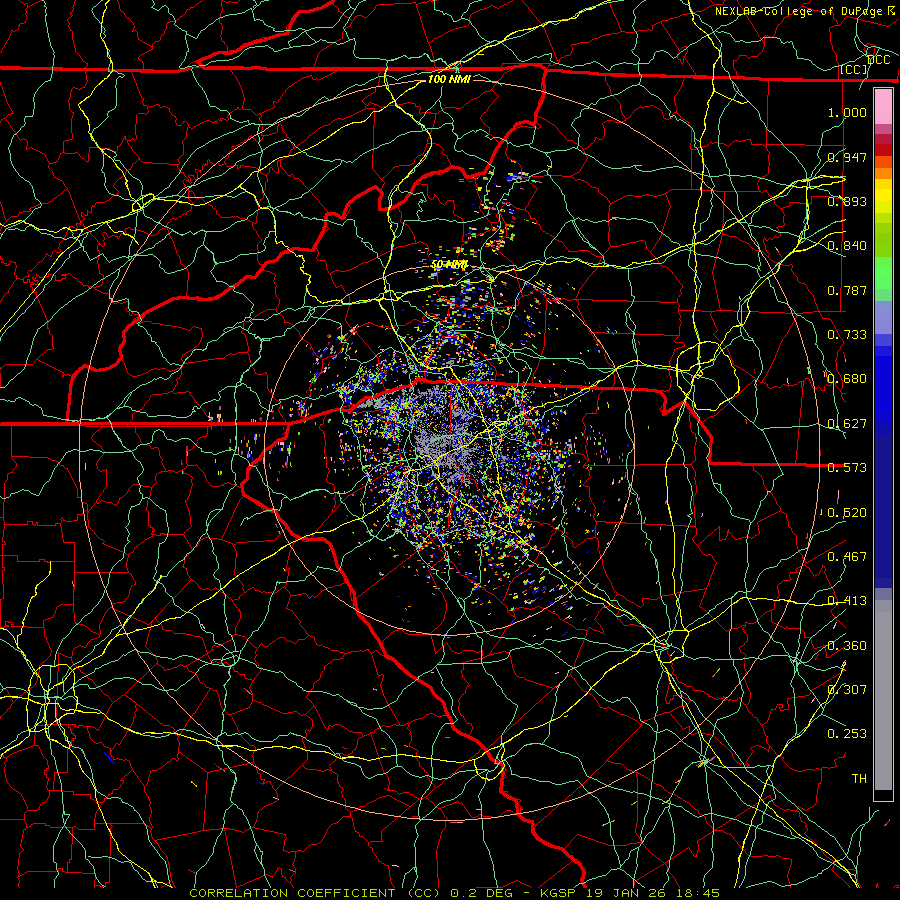This screenshot has width=900, height=900.
Task: Click the 0.680 scale value
Action: tap(847, 379)
